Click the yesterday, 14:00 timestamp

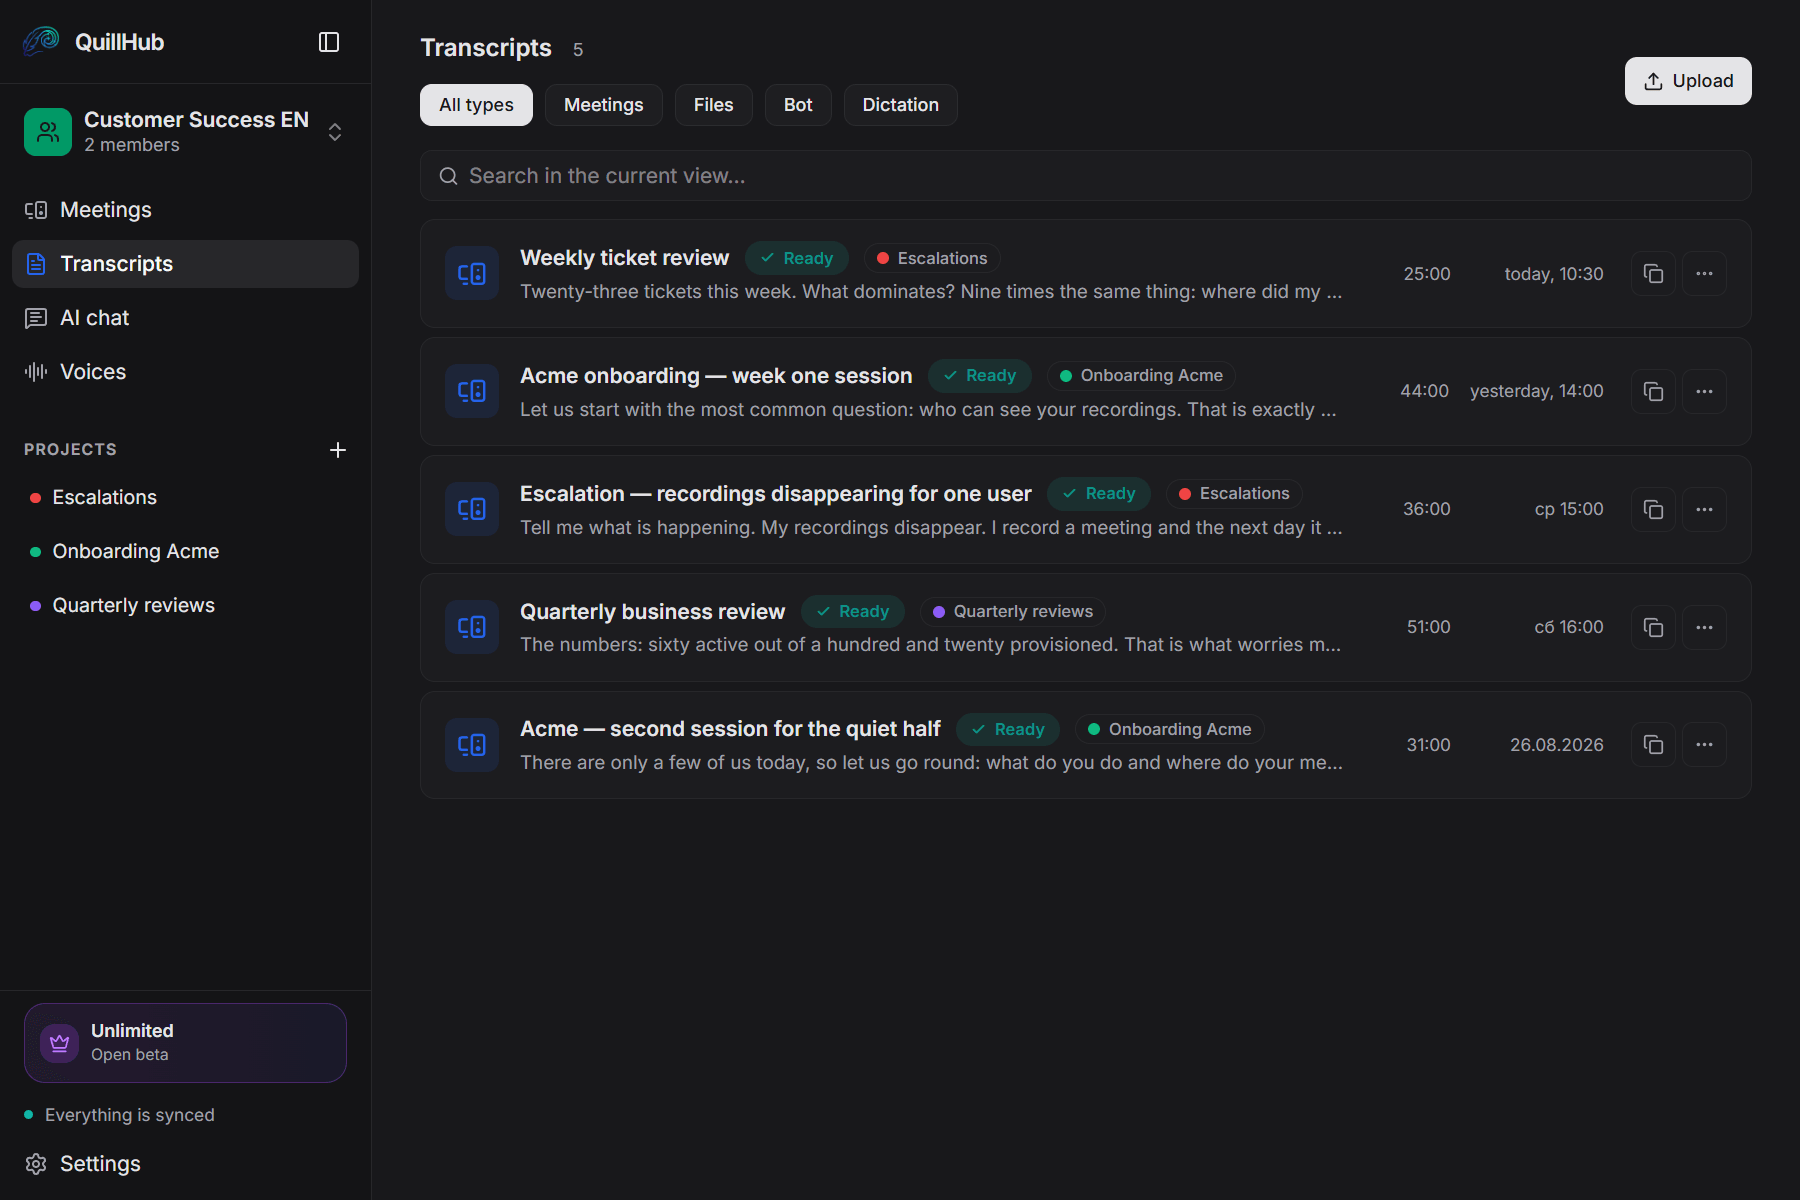tap(1537, 391)
